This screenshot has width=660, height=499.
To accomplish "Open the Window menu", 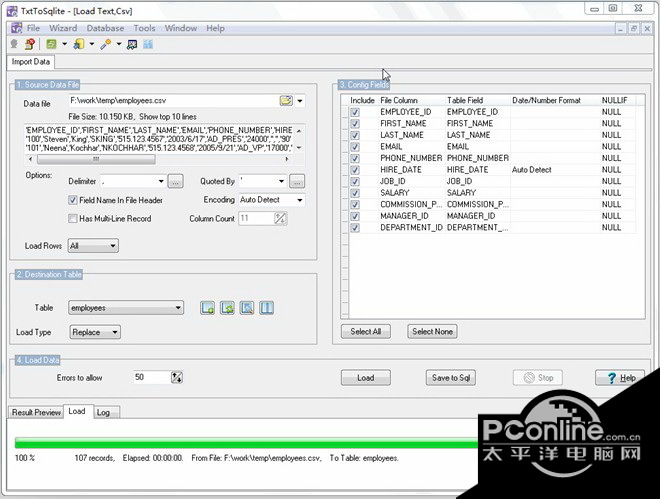I will [181, 28].
